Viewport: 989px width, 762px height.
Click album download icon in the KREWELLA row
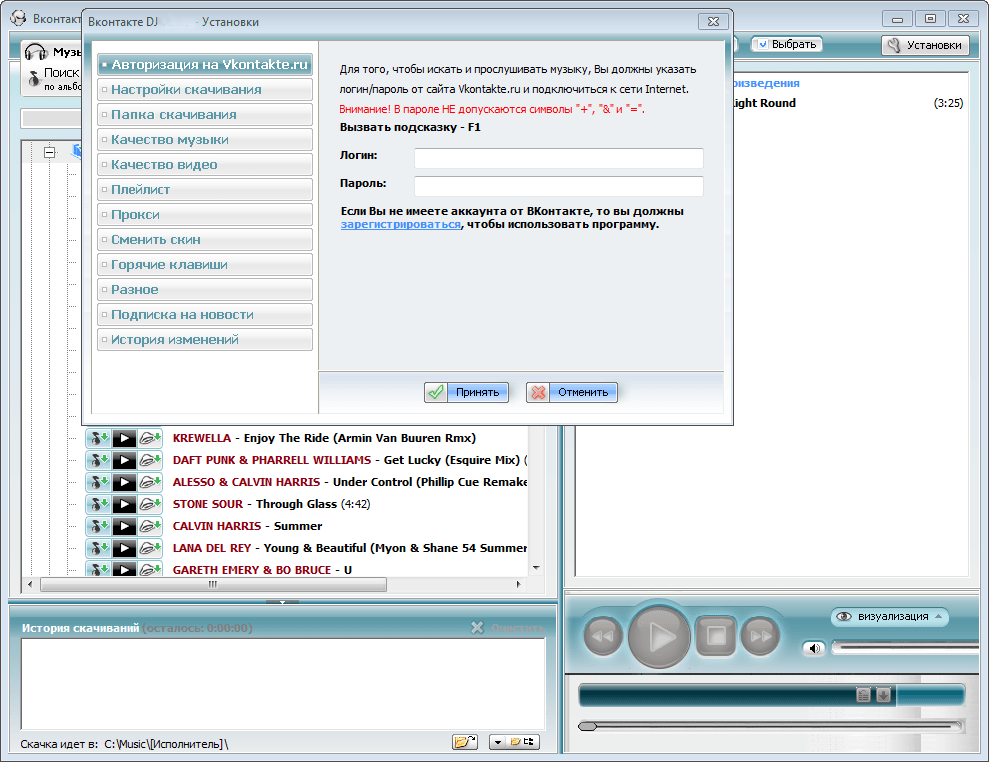(x=150, y=438)
